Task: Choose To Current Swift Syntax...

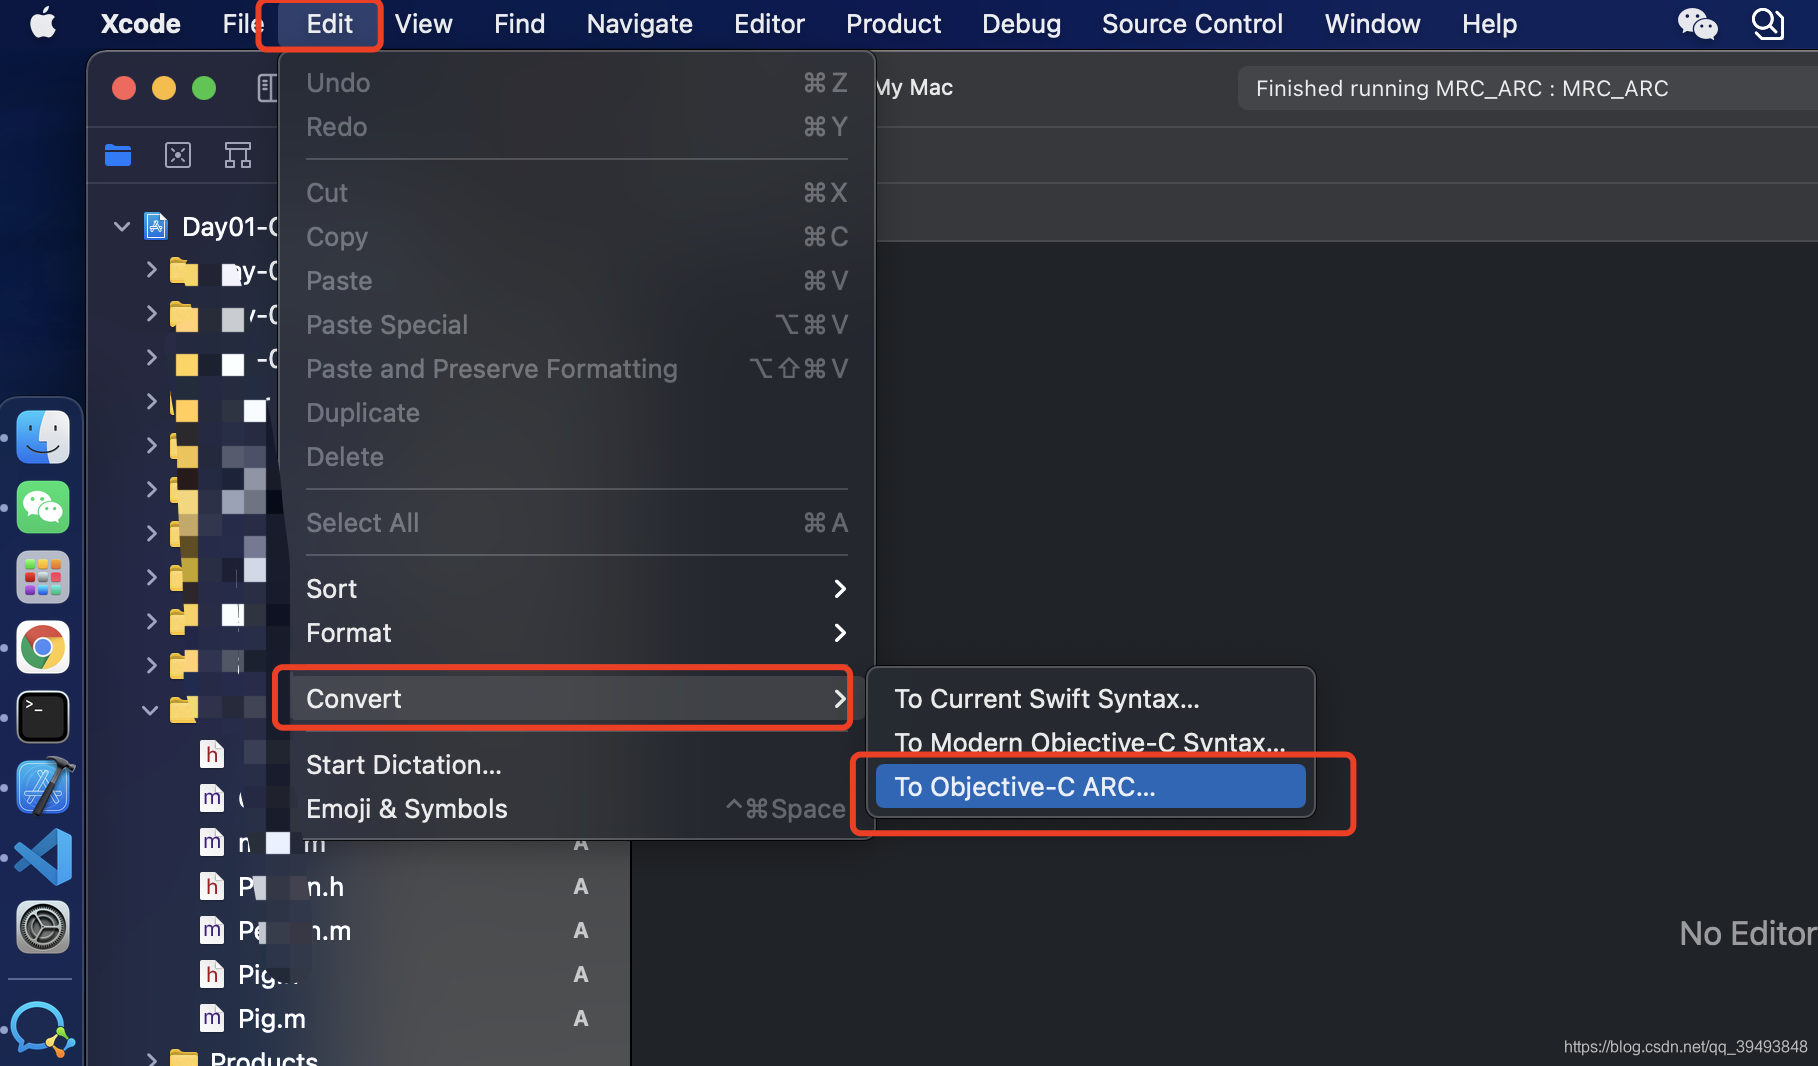Action: tap(1090, 699)
